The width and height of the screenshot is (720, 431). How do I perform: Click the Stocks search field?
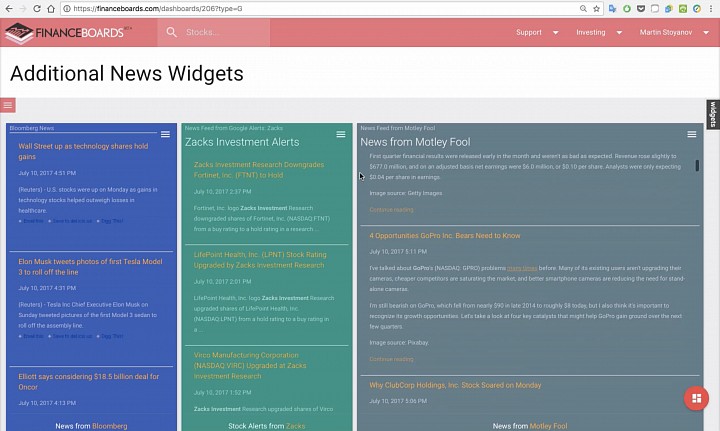pyautogui.click(x=223, y=33)
